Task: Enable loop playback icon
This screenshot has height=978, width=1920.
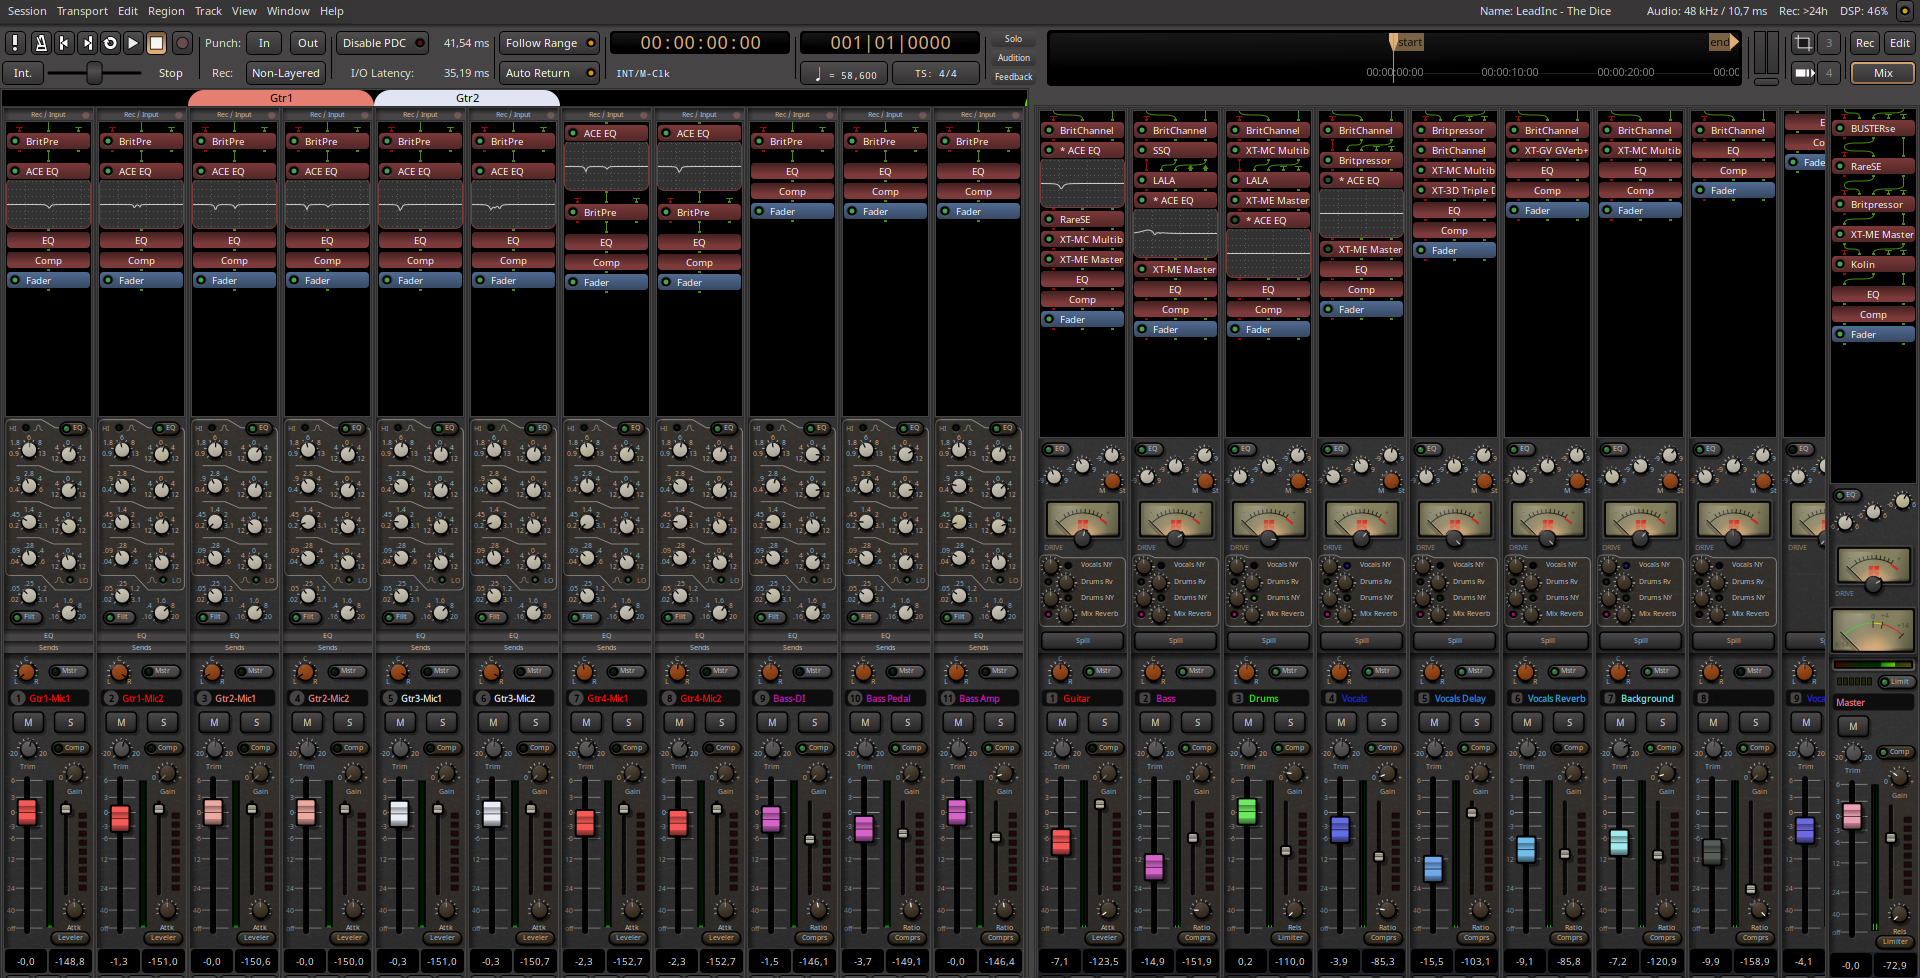Action: pos(110,43)
